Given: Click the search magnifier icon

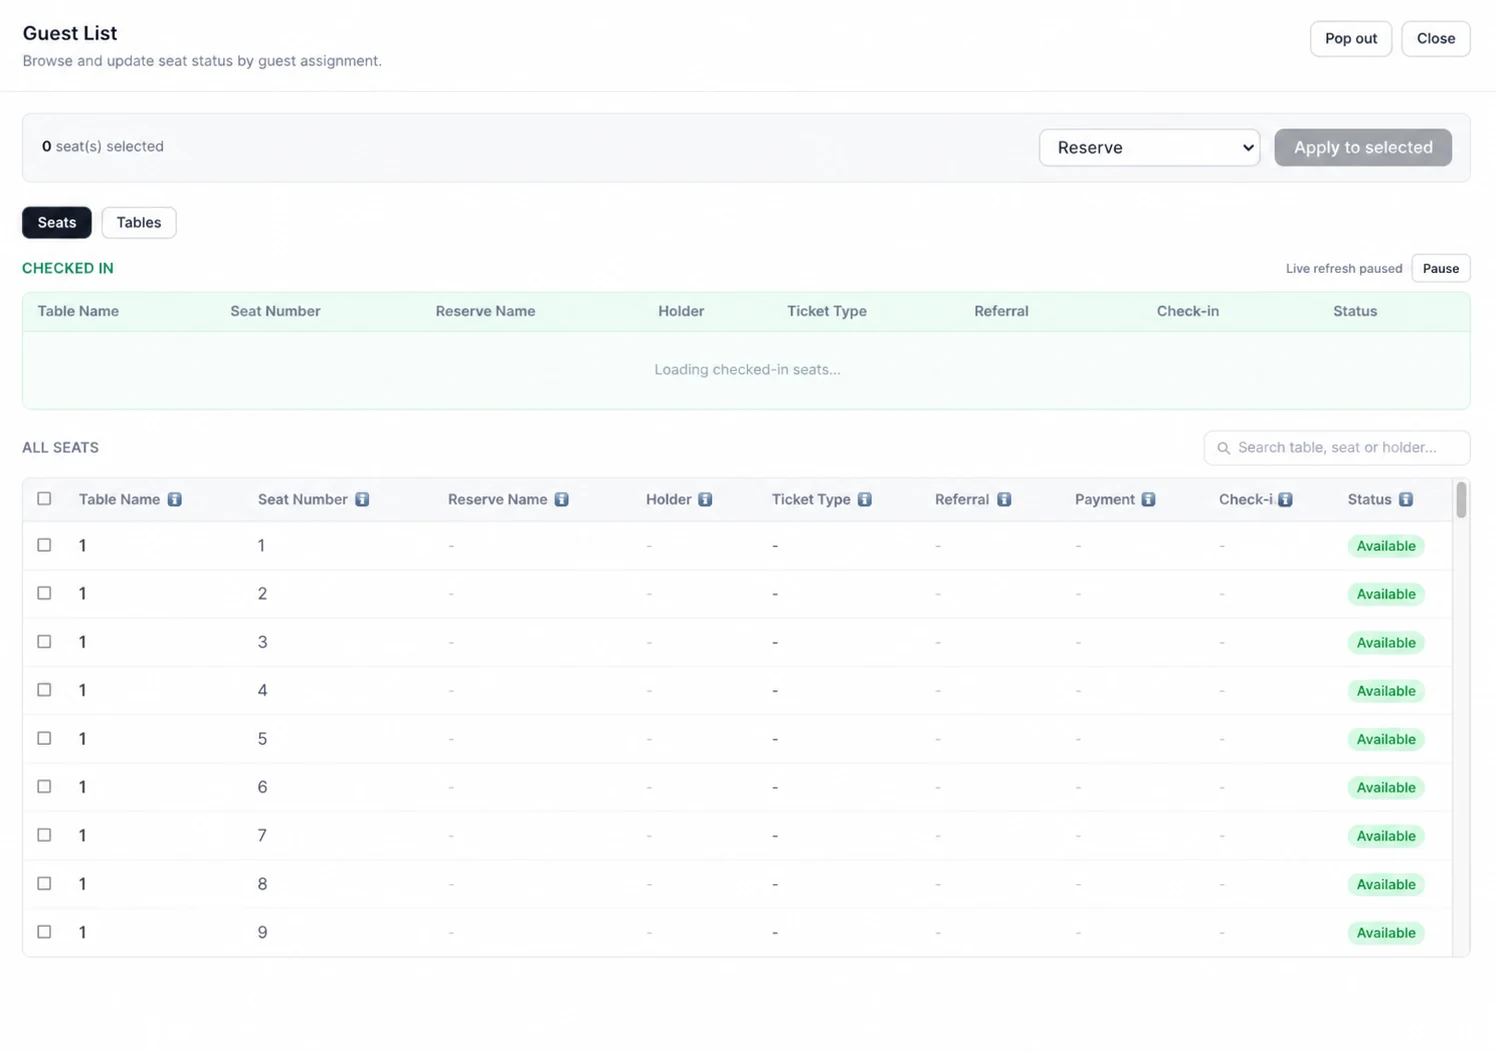Looking at the screenshot, I should [1223, 448].
